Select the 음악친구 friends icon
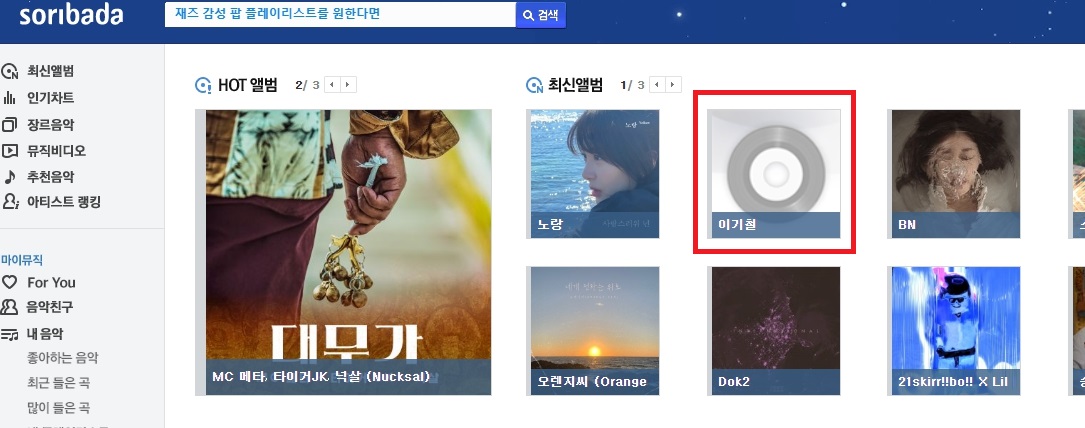 click(x=10, y=307)
